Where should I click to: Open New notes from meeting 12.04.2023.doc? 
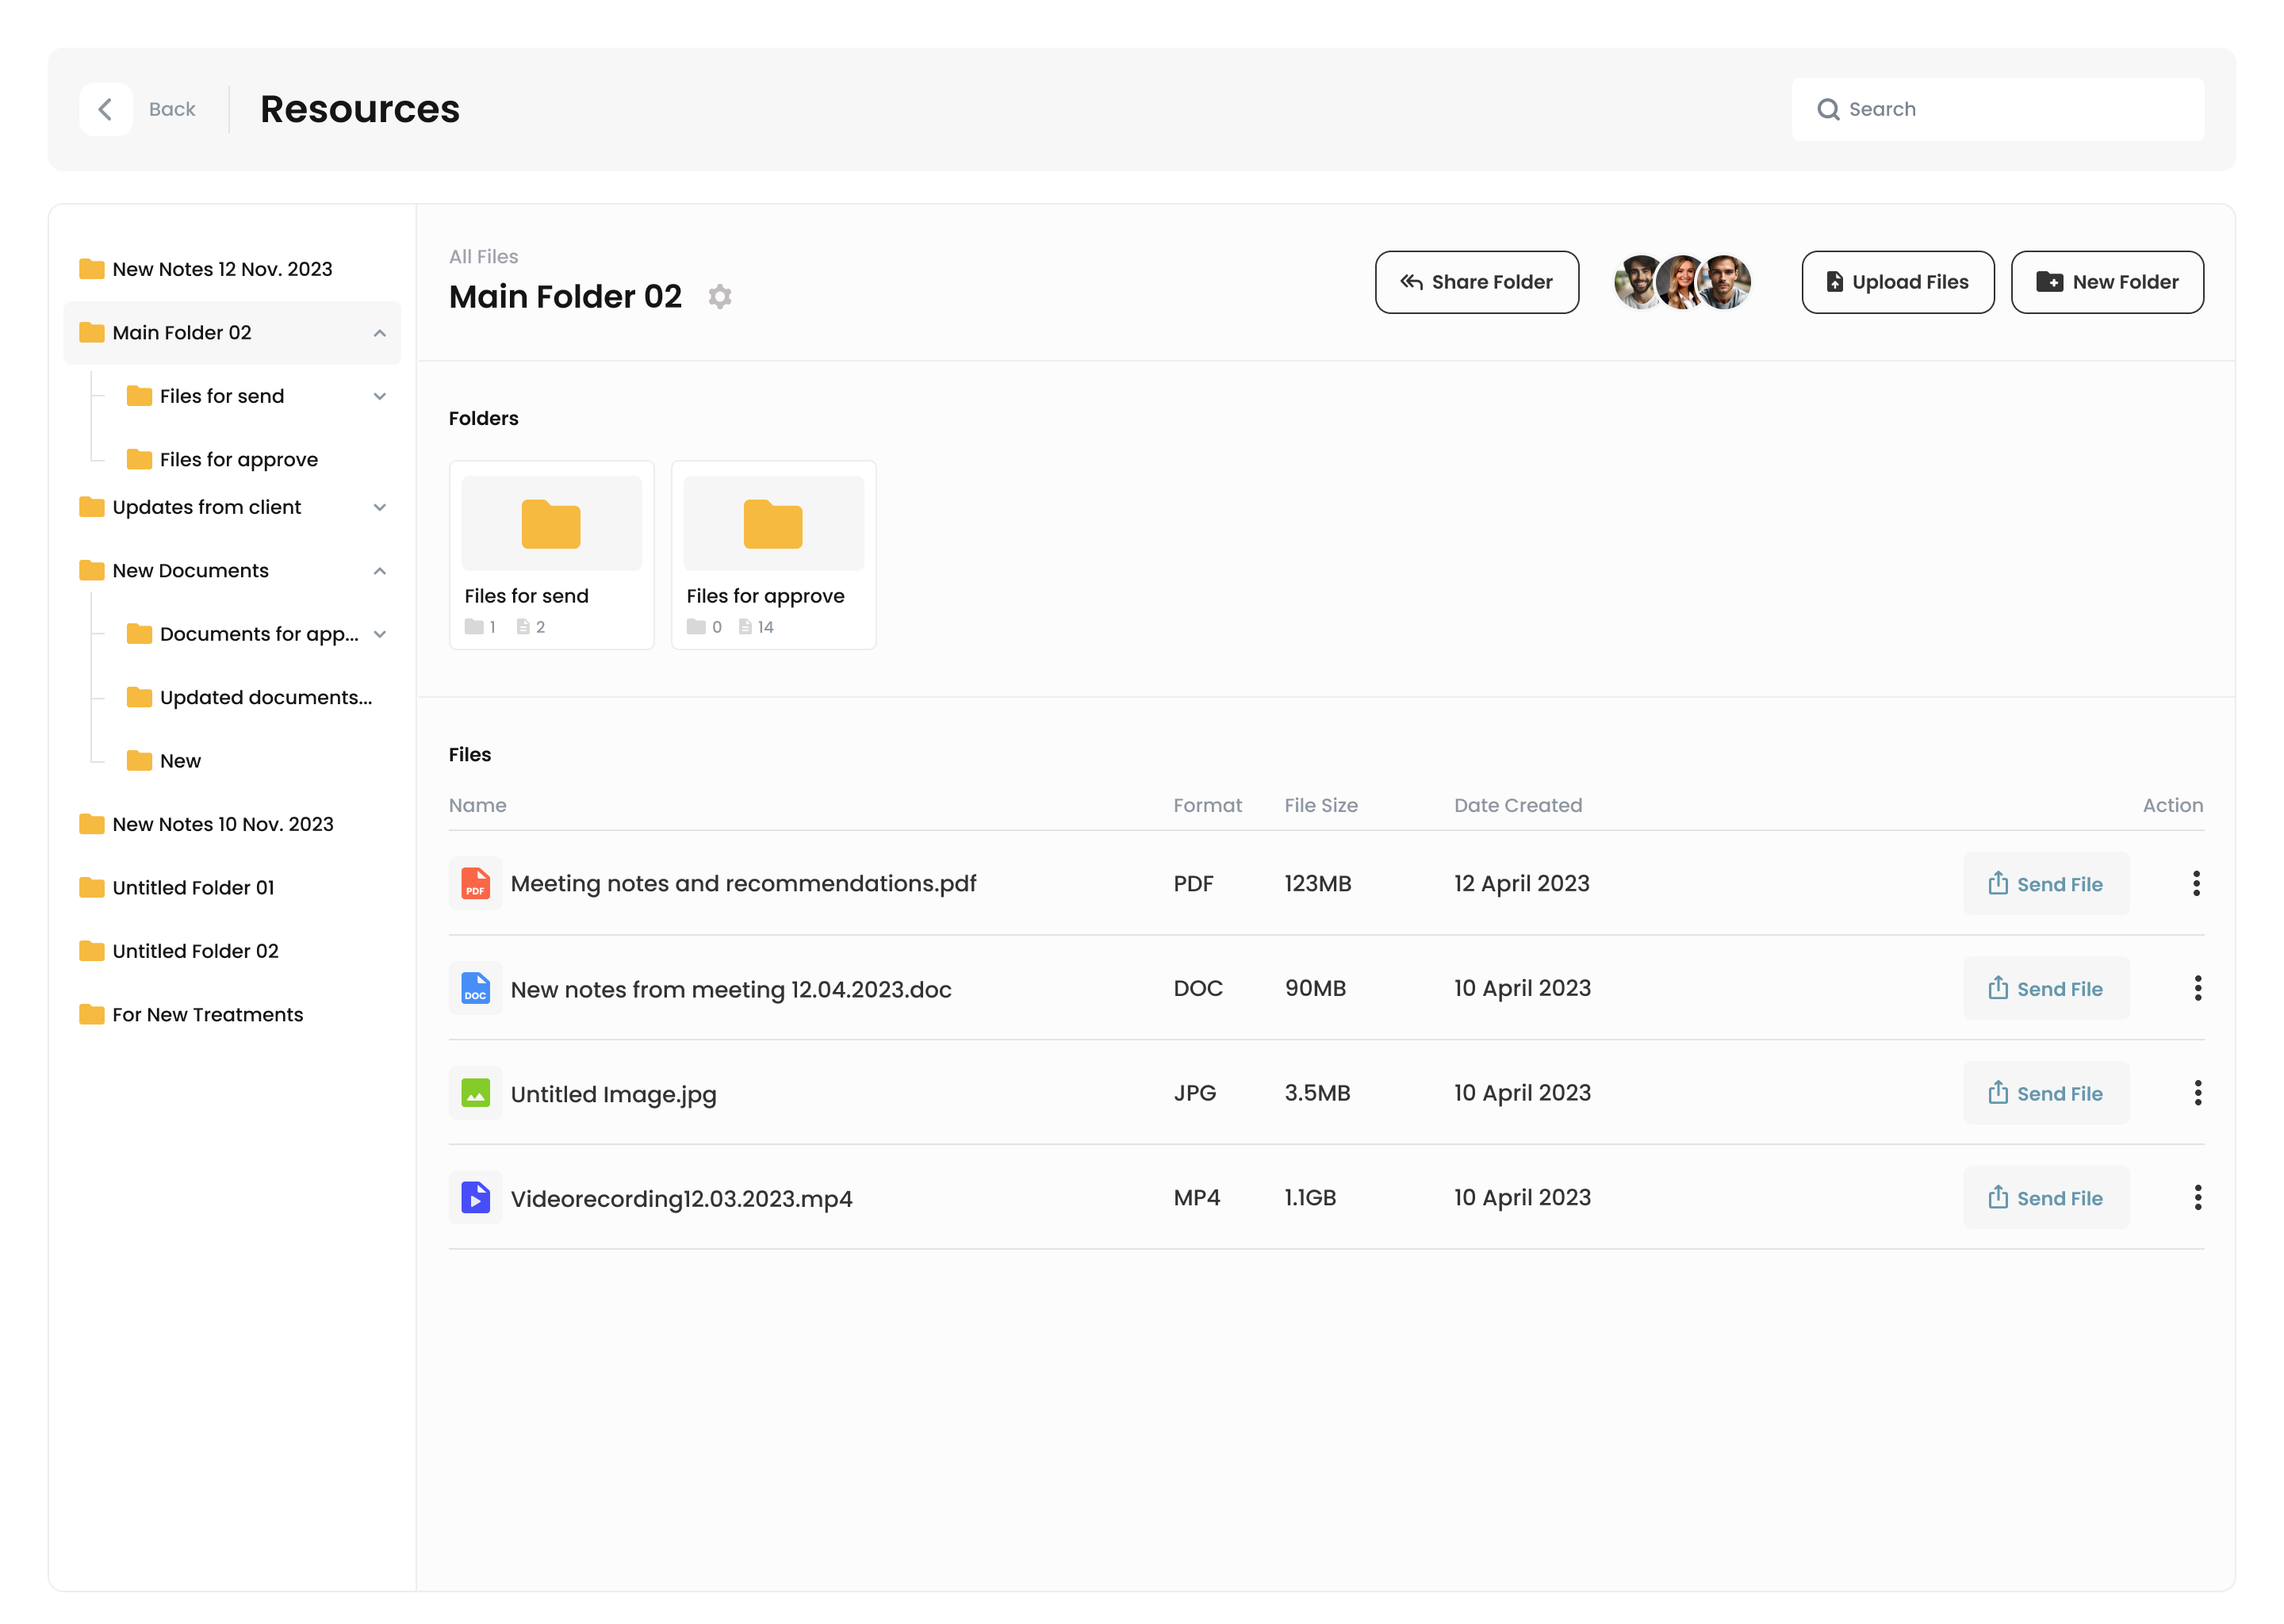731,989
